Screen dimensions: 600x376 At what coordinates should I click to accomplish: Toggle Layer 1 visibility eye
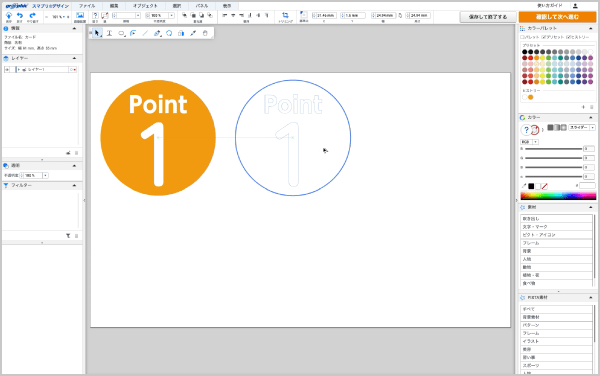click(x=7, y=70)
